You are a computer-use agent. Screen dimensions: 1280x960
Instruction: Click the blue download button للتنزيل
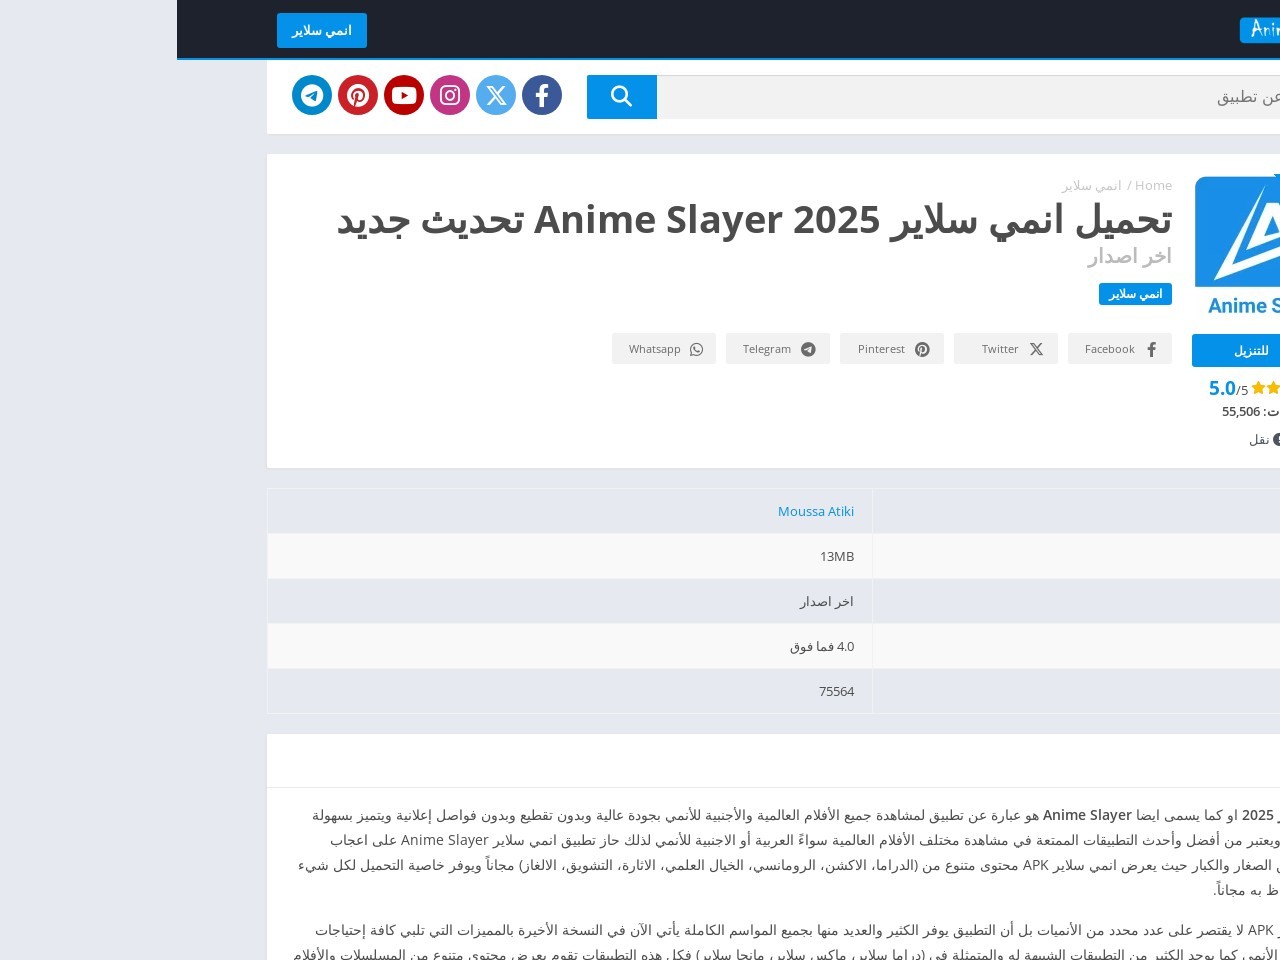tap(1236, 350)
